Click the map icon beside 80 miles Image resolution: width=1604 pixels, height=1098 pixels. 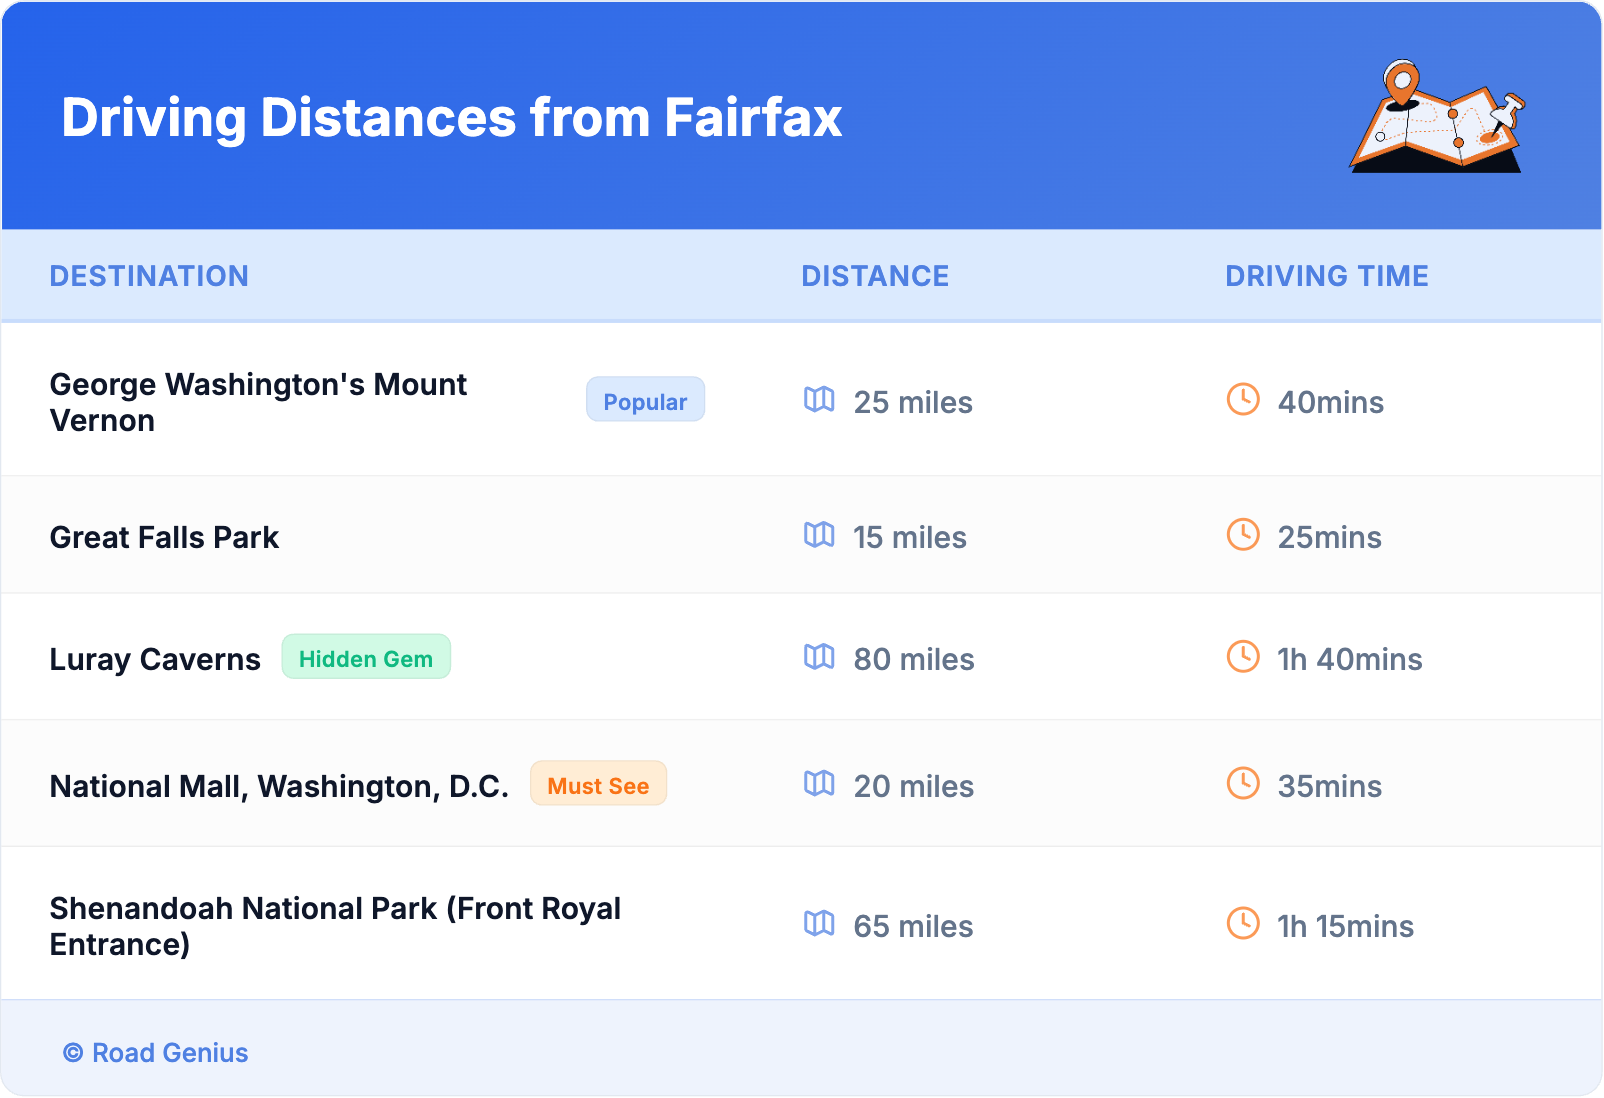[x=819, y=657]
